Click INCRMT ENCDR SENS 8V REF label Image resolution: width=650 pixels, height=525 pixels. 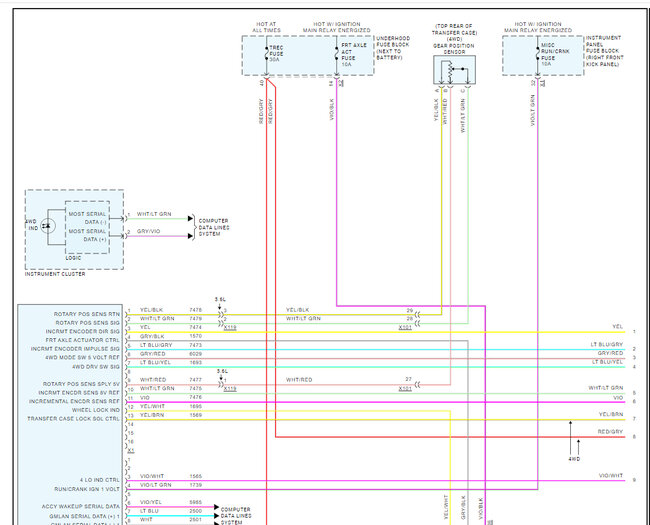click(x=79, y=393)
